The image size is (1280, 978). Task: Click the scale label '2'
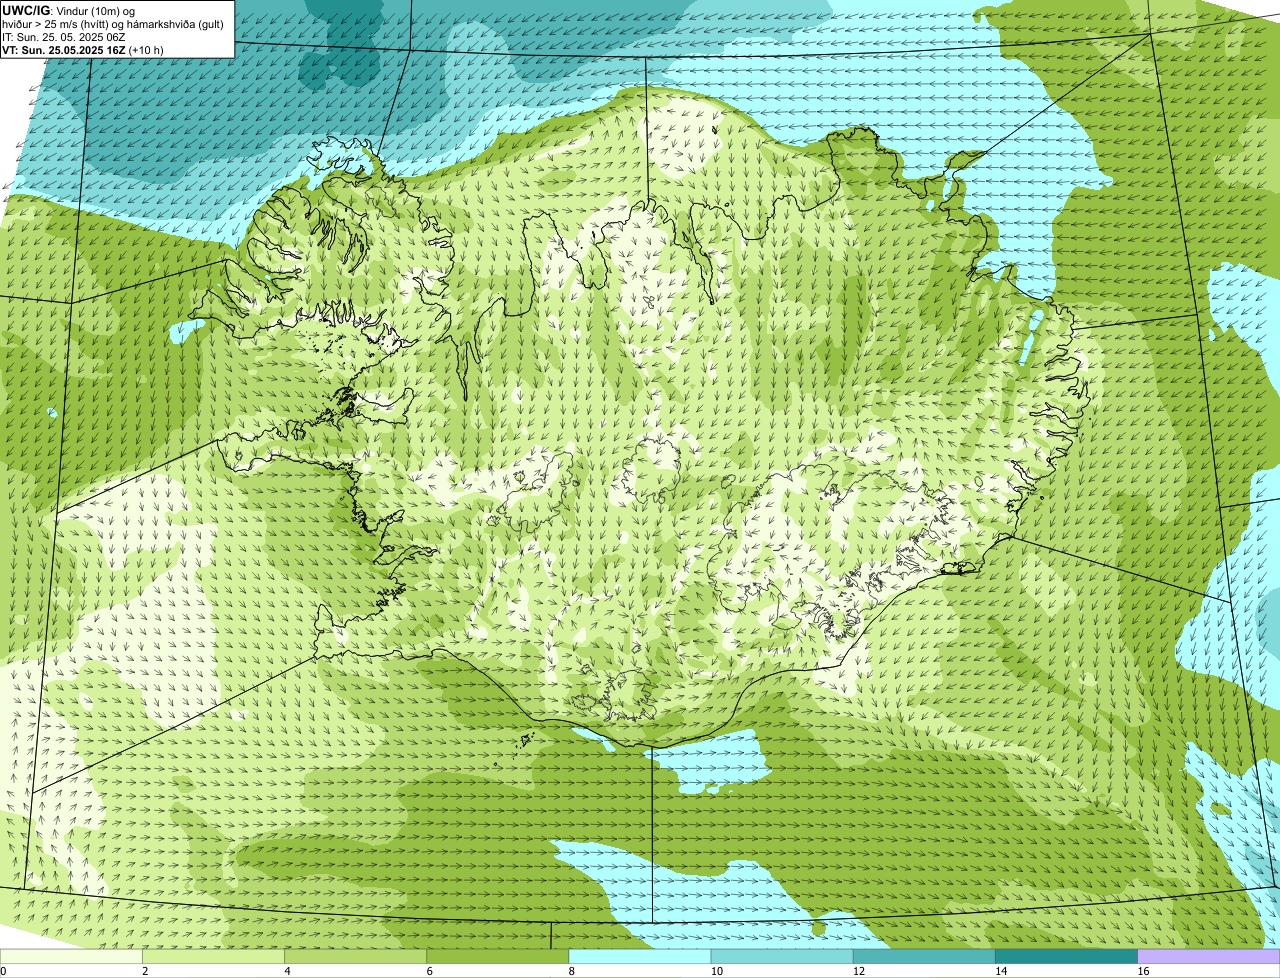(x=145, y=971)
